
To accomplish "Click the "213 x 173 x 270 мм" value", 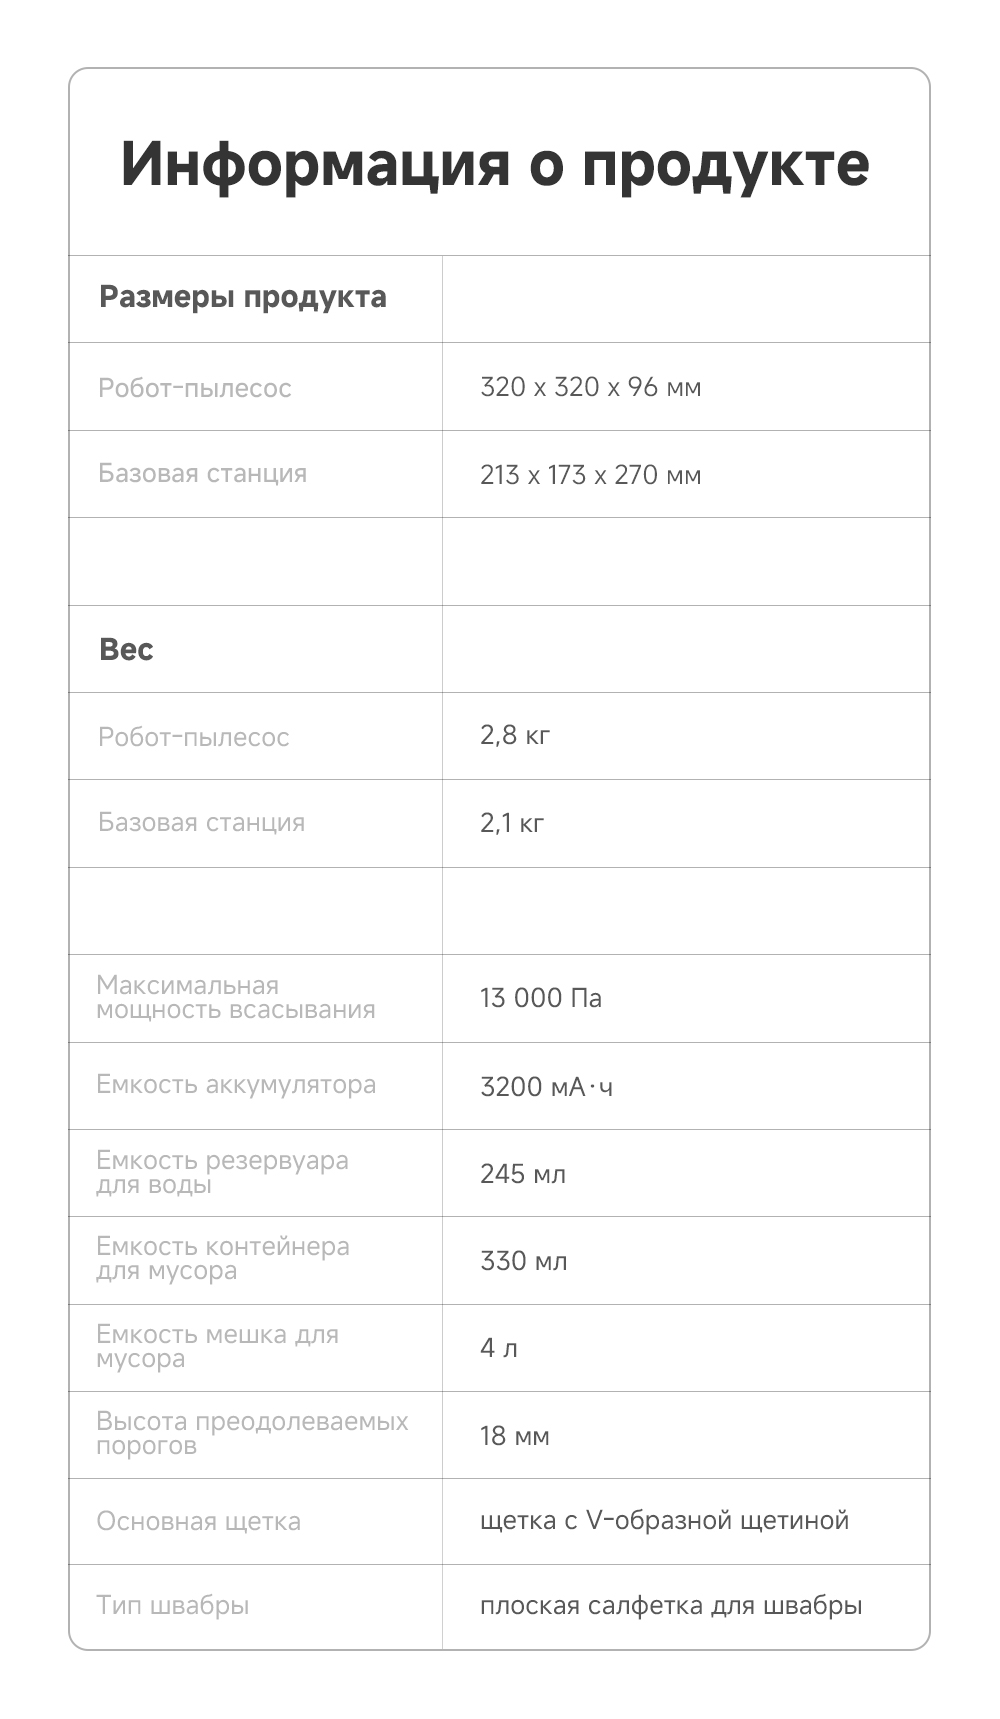I will pyautogui.click(x=590, y=474).
